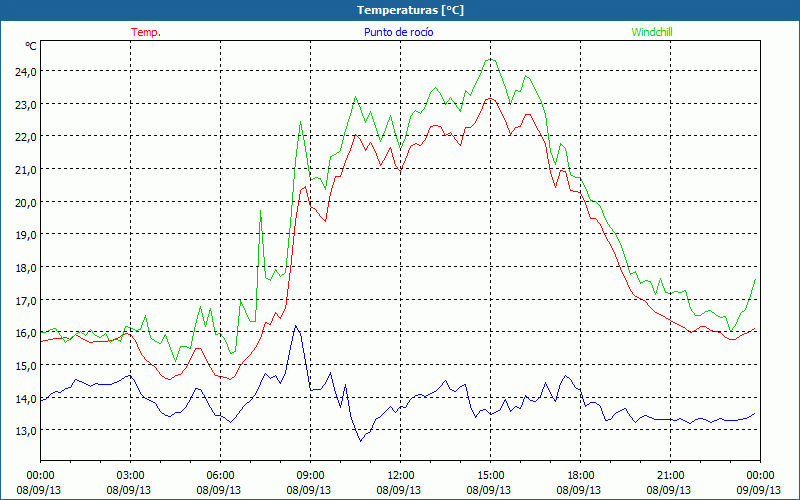Click the 23,0 value on the y-axis

tap(26, 104)
